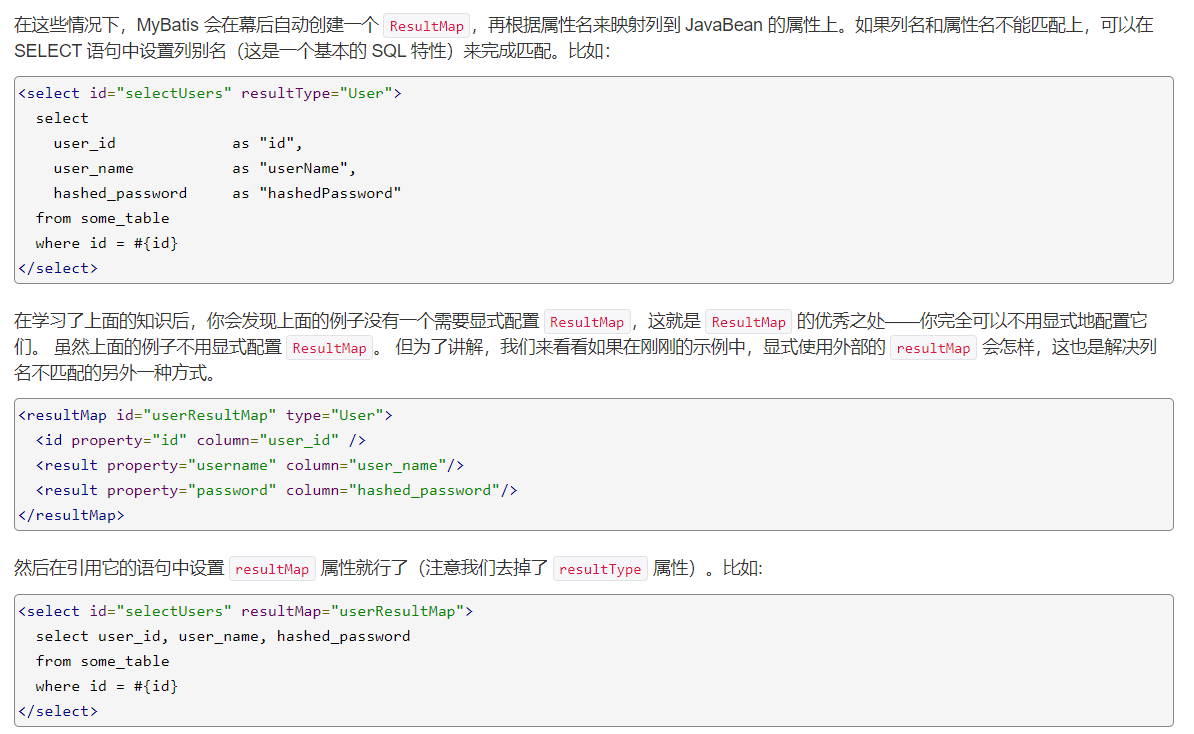The width and height of the screenshot is (1194, 734).
Task: Click the <resultMap id="userResultMap" type="User"> line
Action: (x=206, y=415)
